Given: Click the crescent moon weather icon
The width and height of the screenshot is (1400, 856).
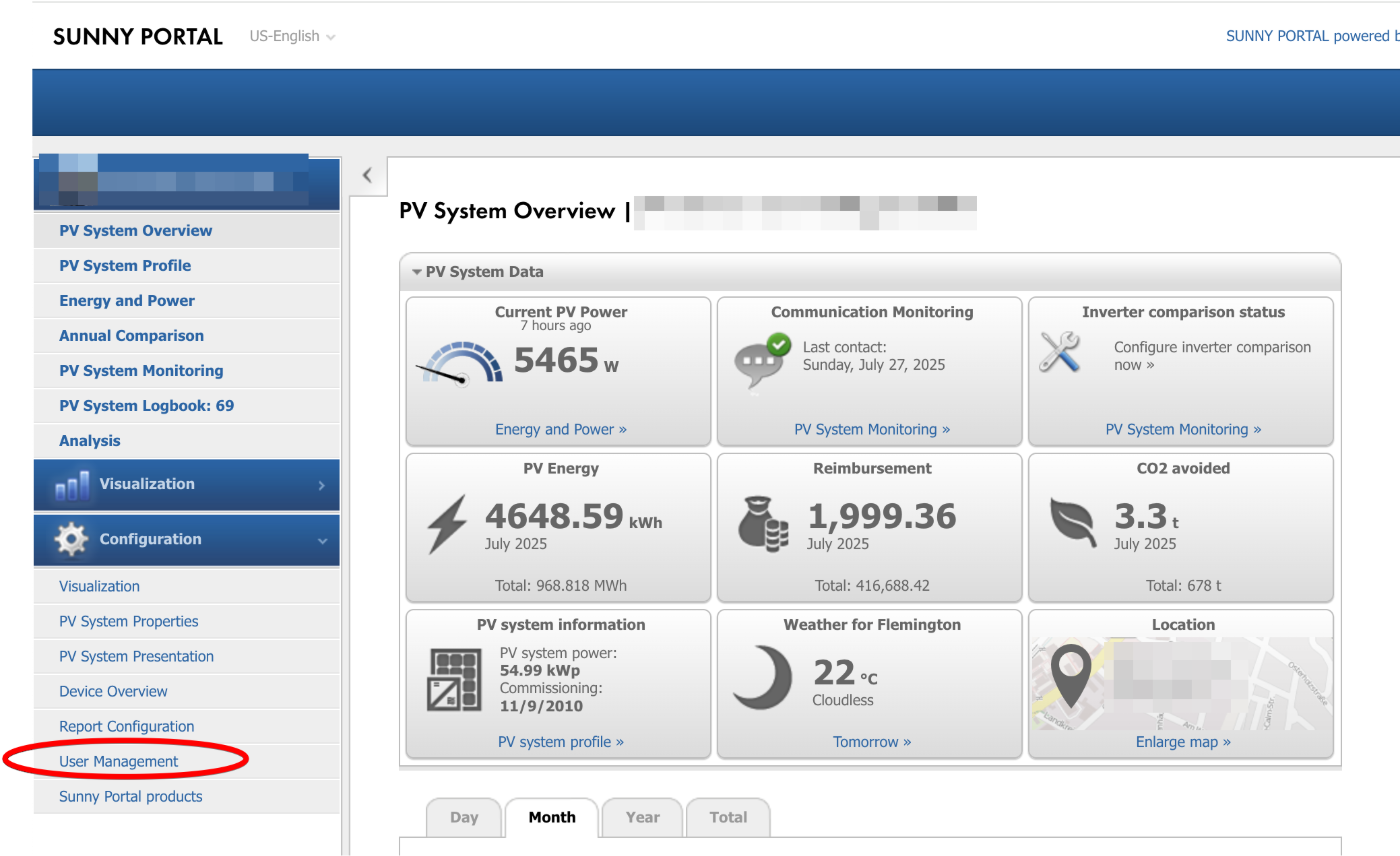Looking at the screenshot, I should click(762, 677).
